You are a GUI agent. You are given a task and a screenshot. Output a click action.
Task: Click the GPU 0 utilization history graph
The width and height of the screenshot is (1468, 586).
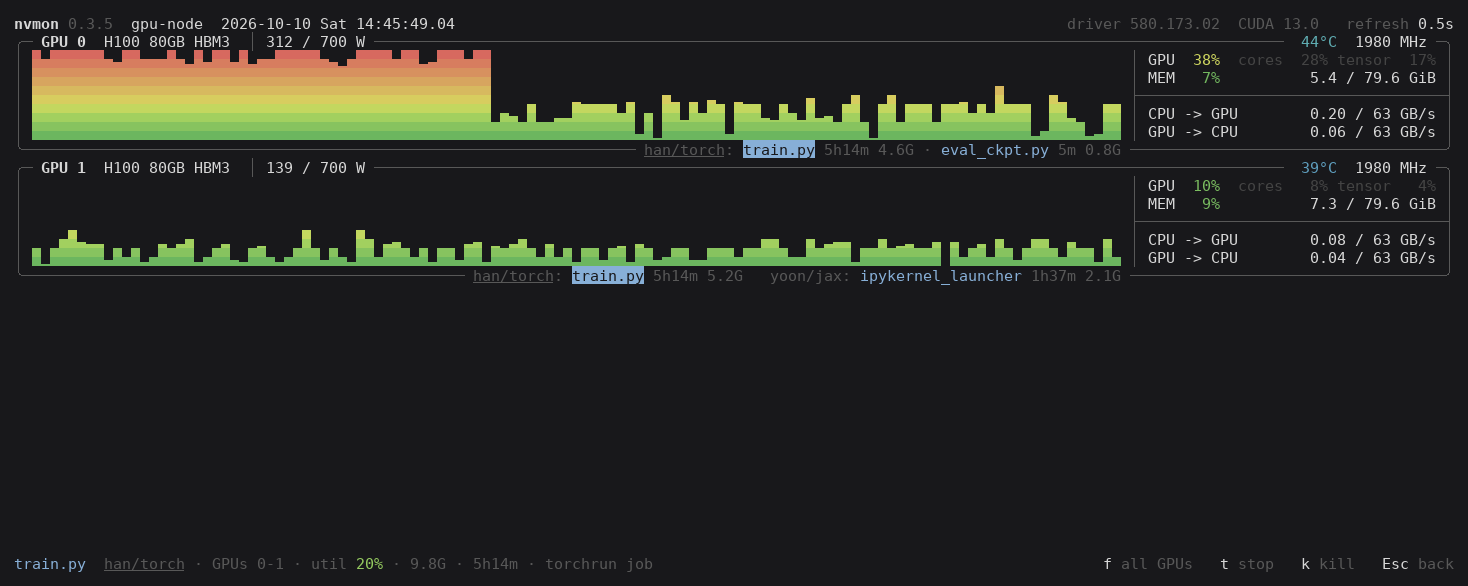tap(576, 95)
